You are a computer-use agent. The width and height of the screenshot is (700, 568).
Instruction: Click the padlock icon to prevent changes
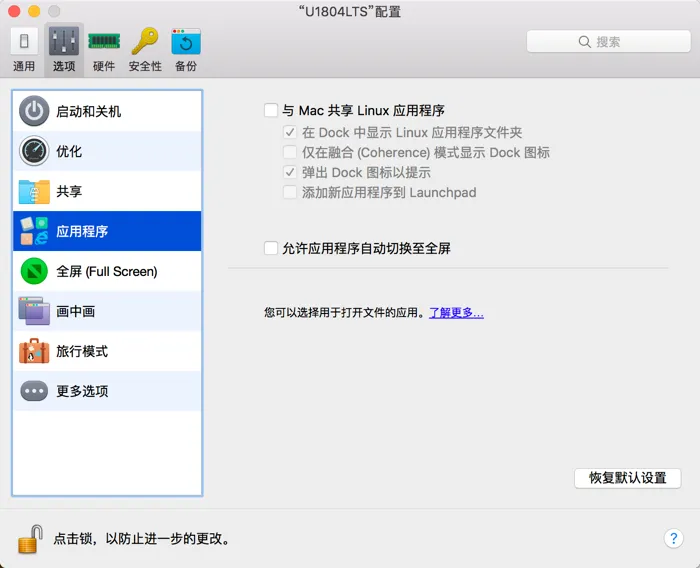coord(30,539)
